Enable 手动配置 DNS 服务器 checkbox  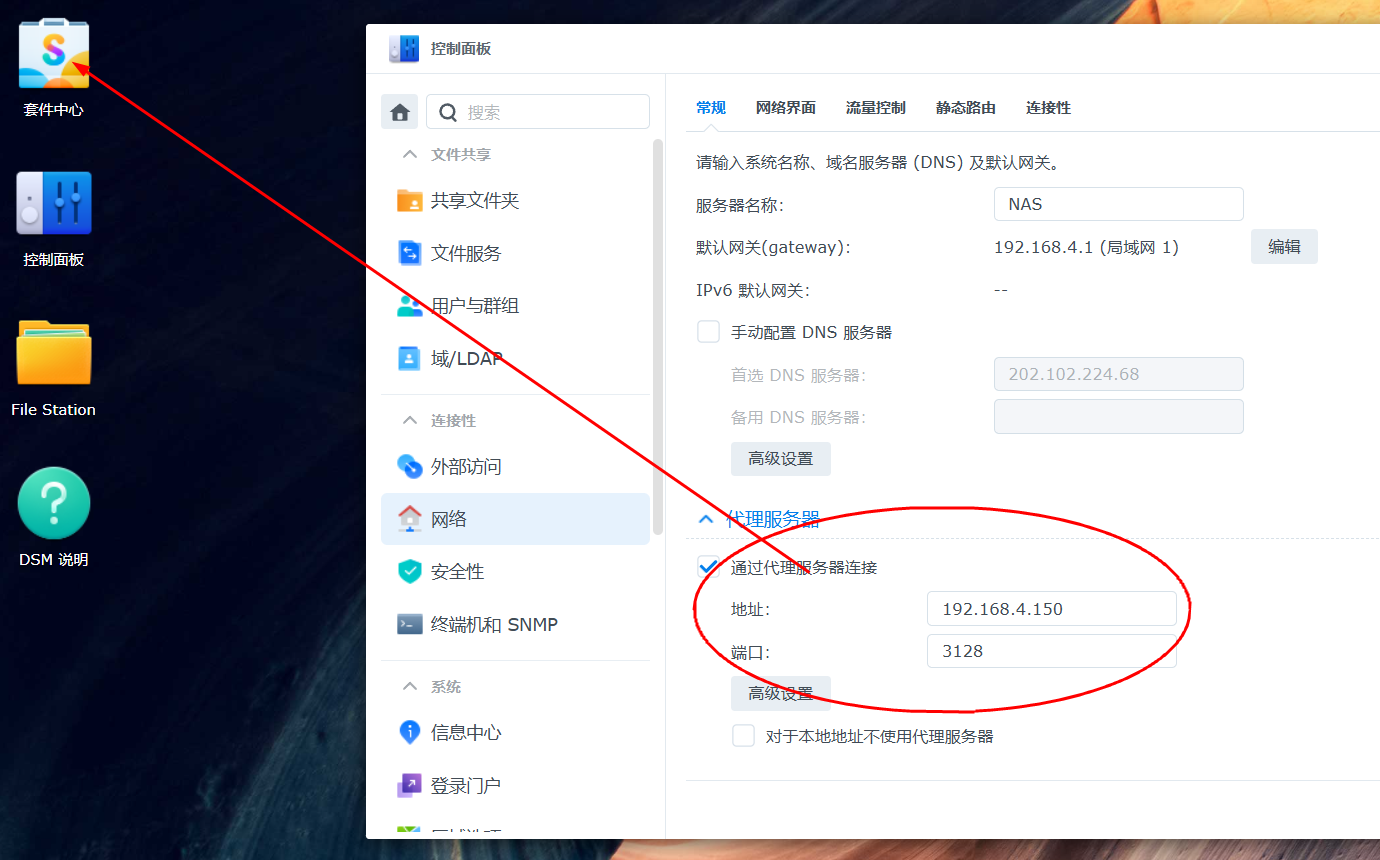point(708,332)
